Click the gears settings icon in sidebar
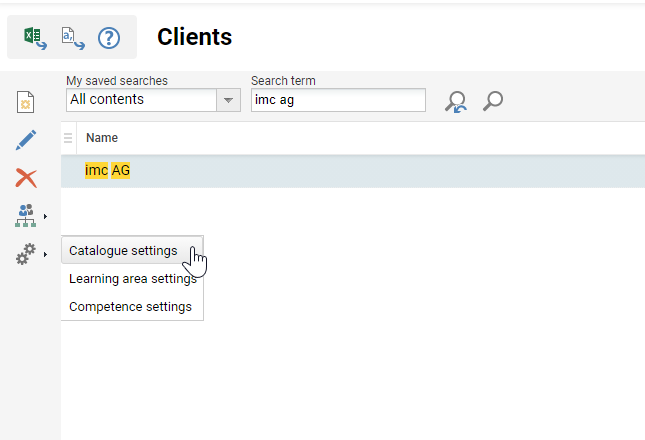Screen dimensions: 645x440 (x=25, y=254)
